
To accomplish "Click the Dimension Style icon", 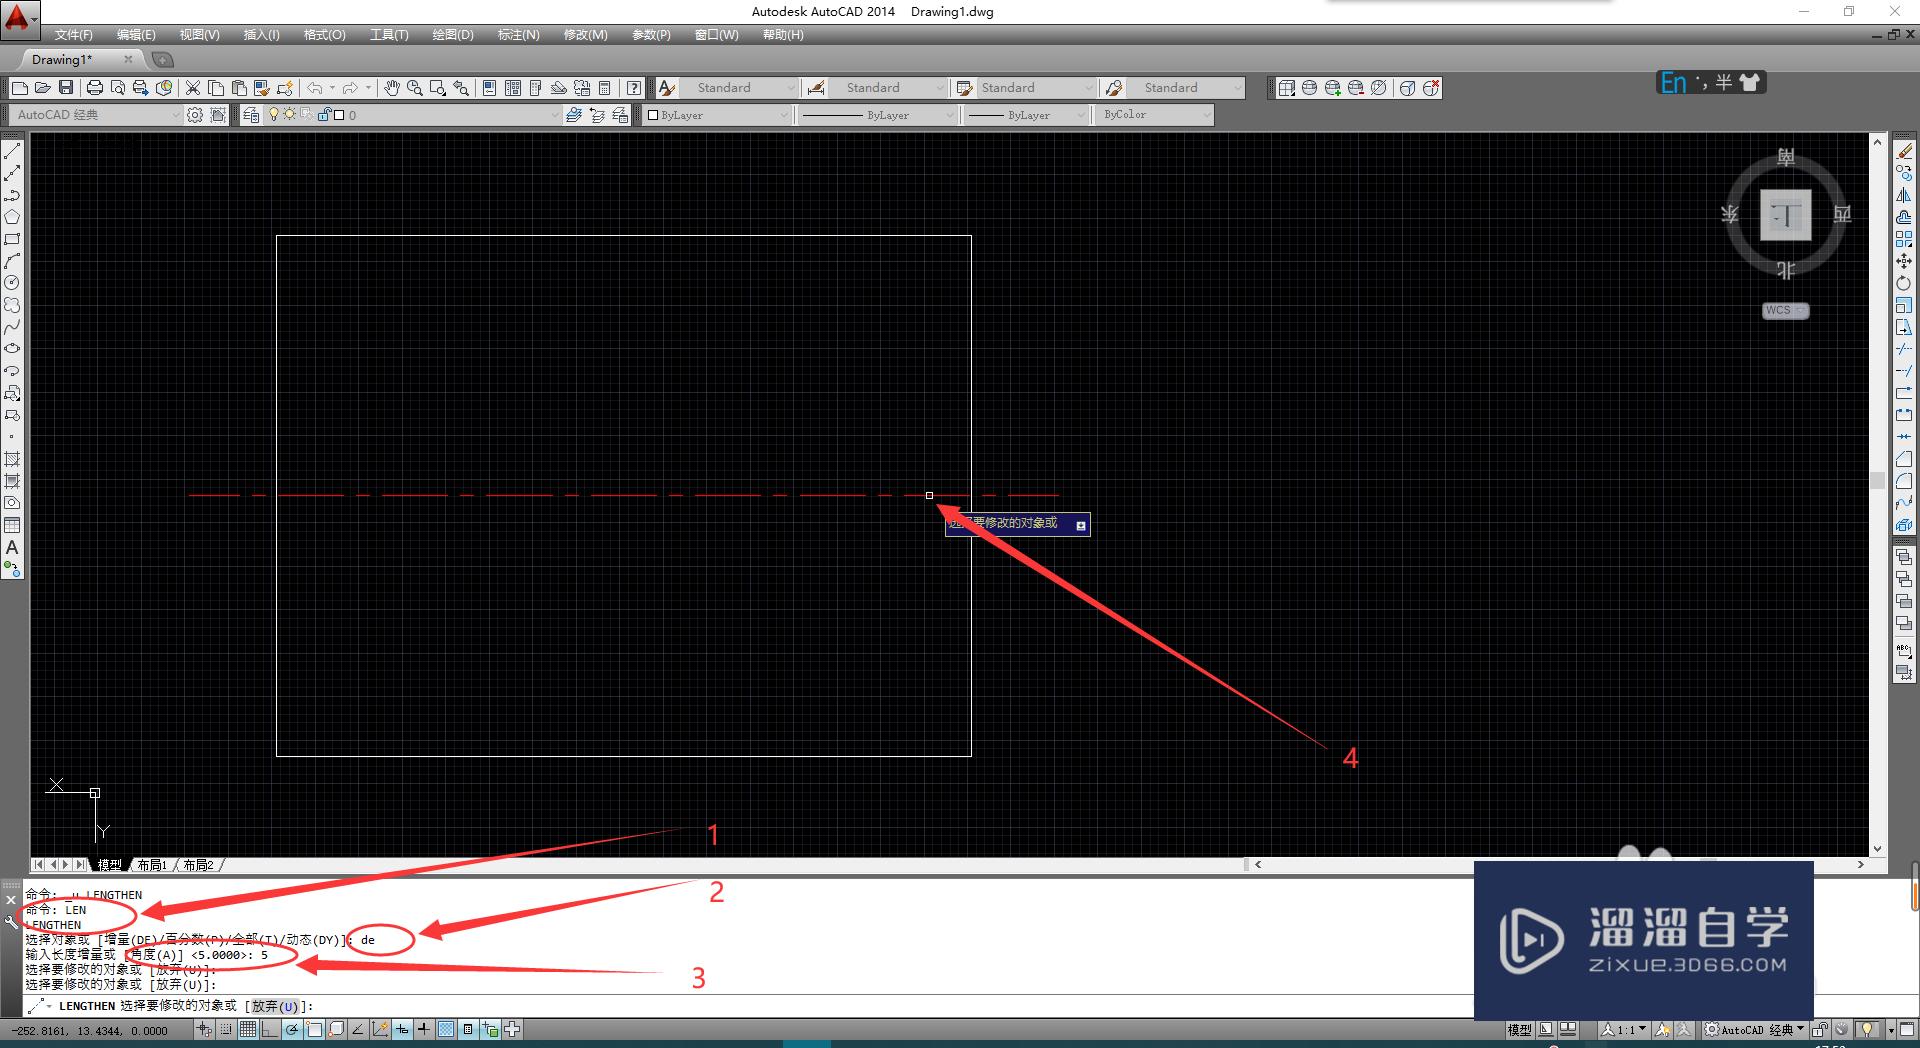I will click(816, 88).
